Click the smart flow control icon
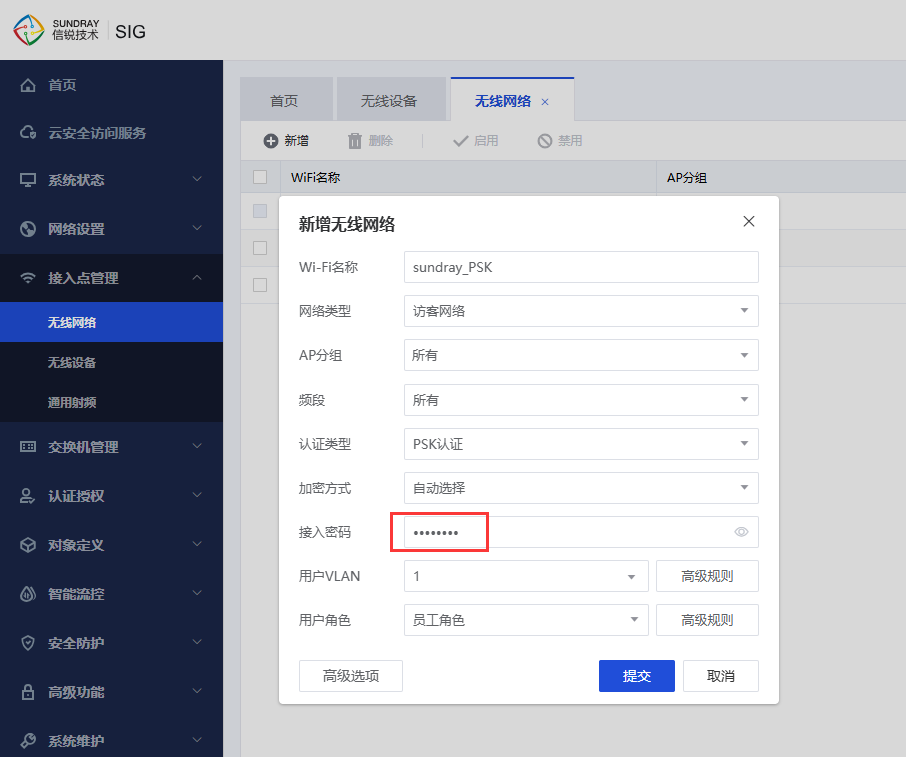The width and height of the screenshot is (906, 757). click(x=28, y=594)
